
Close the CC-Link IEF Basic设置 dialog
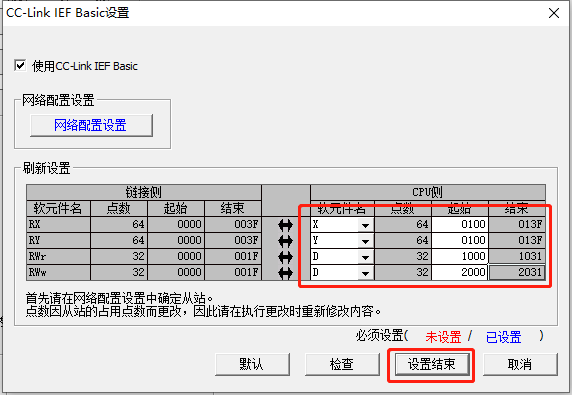pos(554,13)
